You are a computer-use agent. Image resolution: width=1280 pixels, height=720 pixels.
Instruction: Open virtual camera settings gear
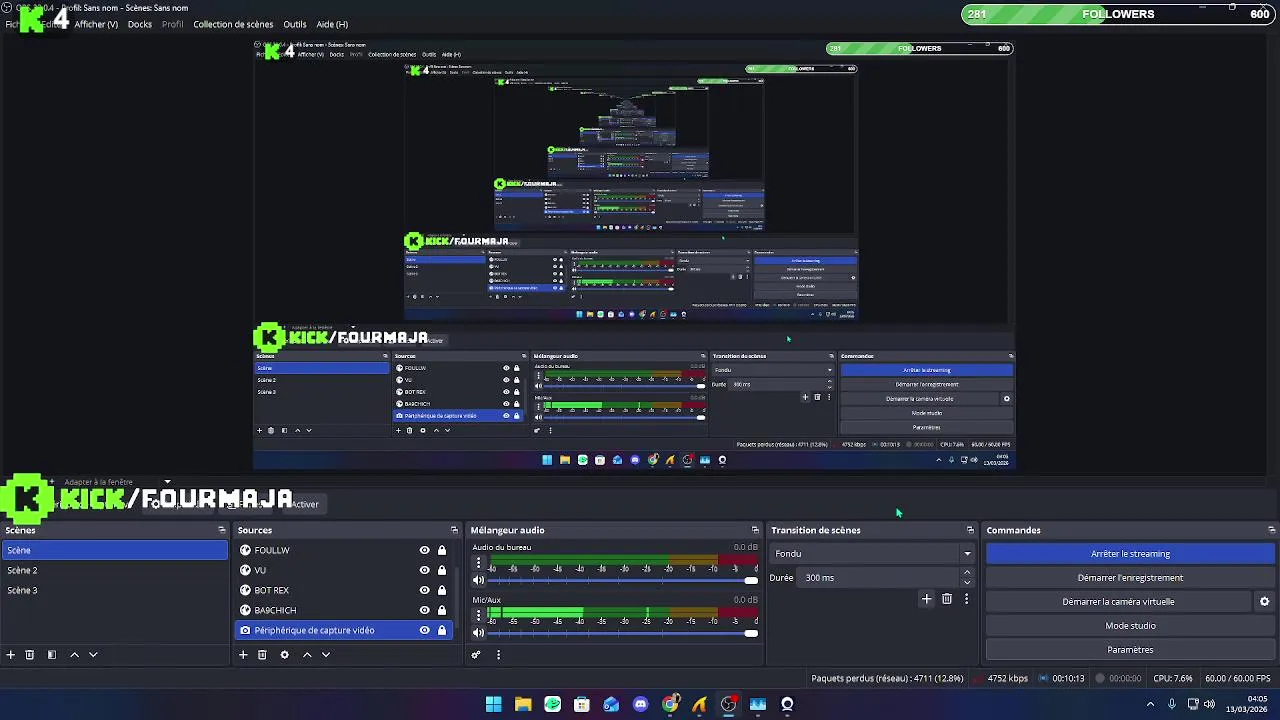pyautogui.click(x=1264, y=602)
